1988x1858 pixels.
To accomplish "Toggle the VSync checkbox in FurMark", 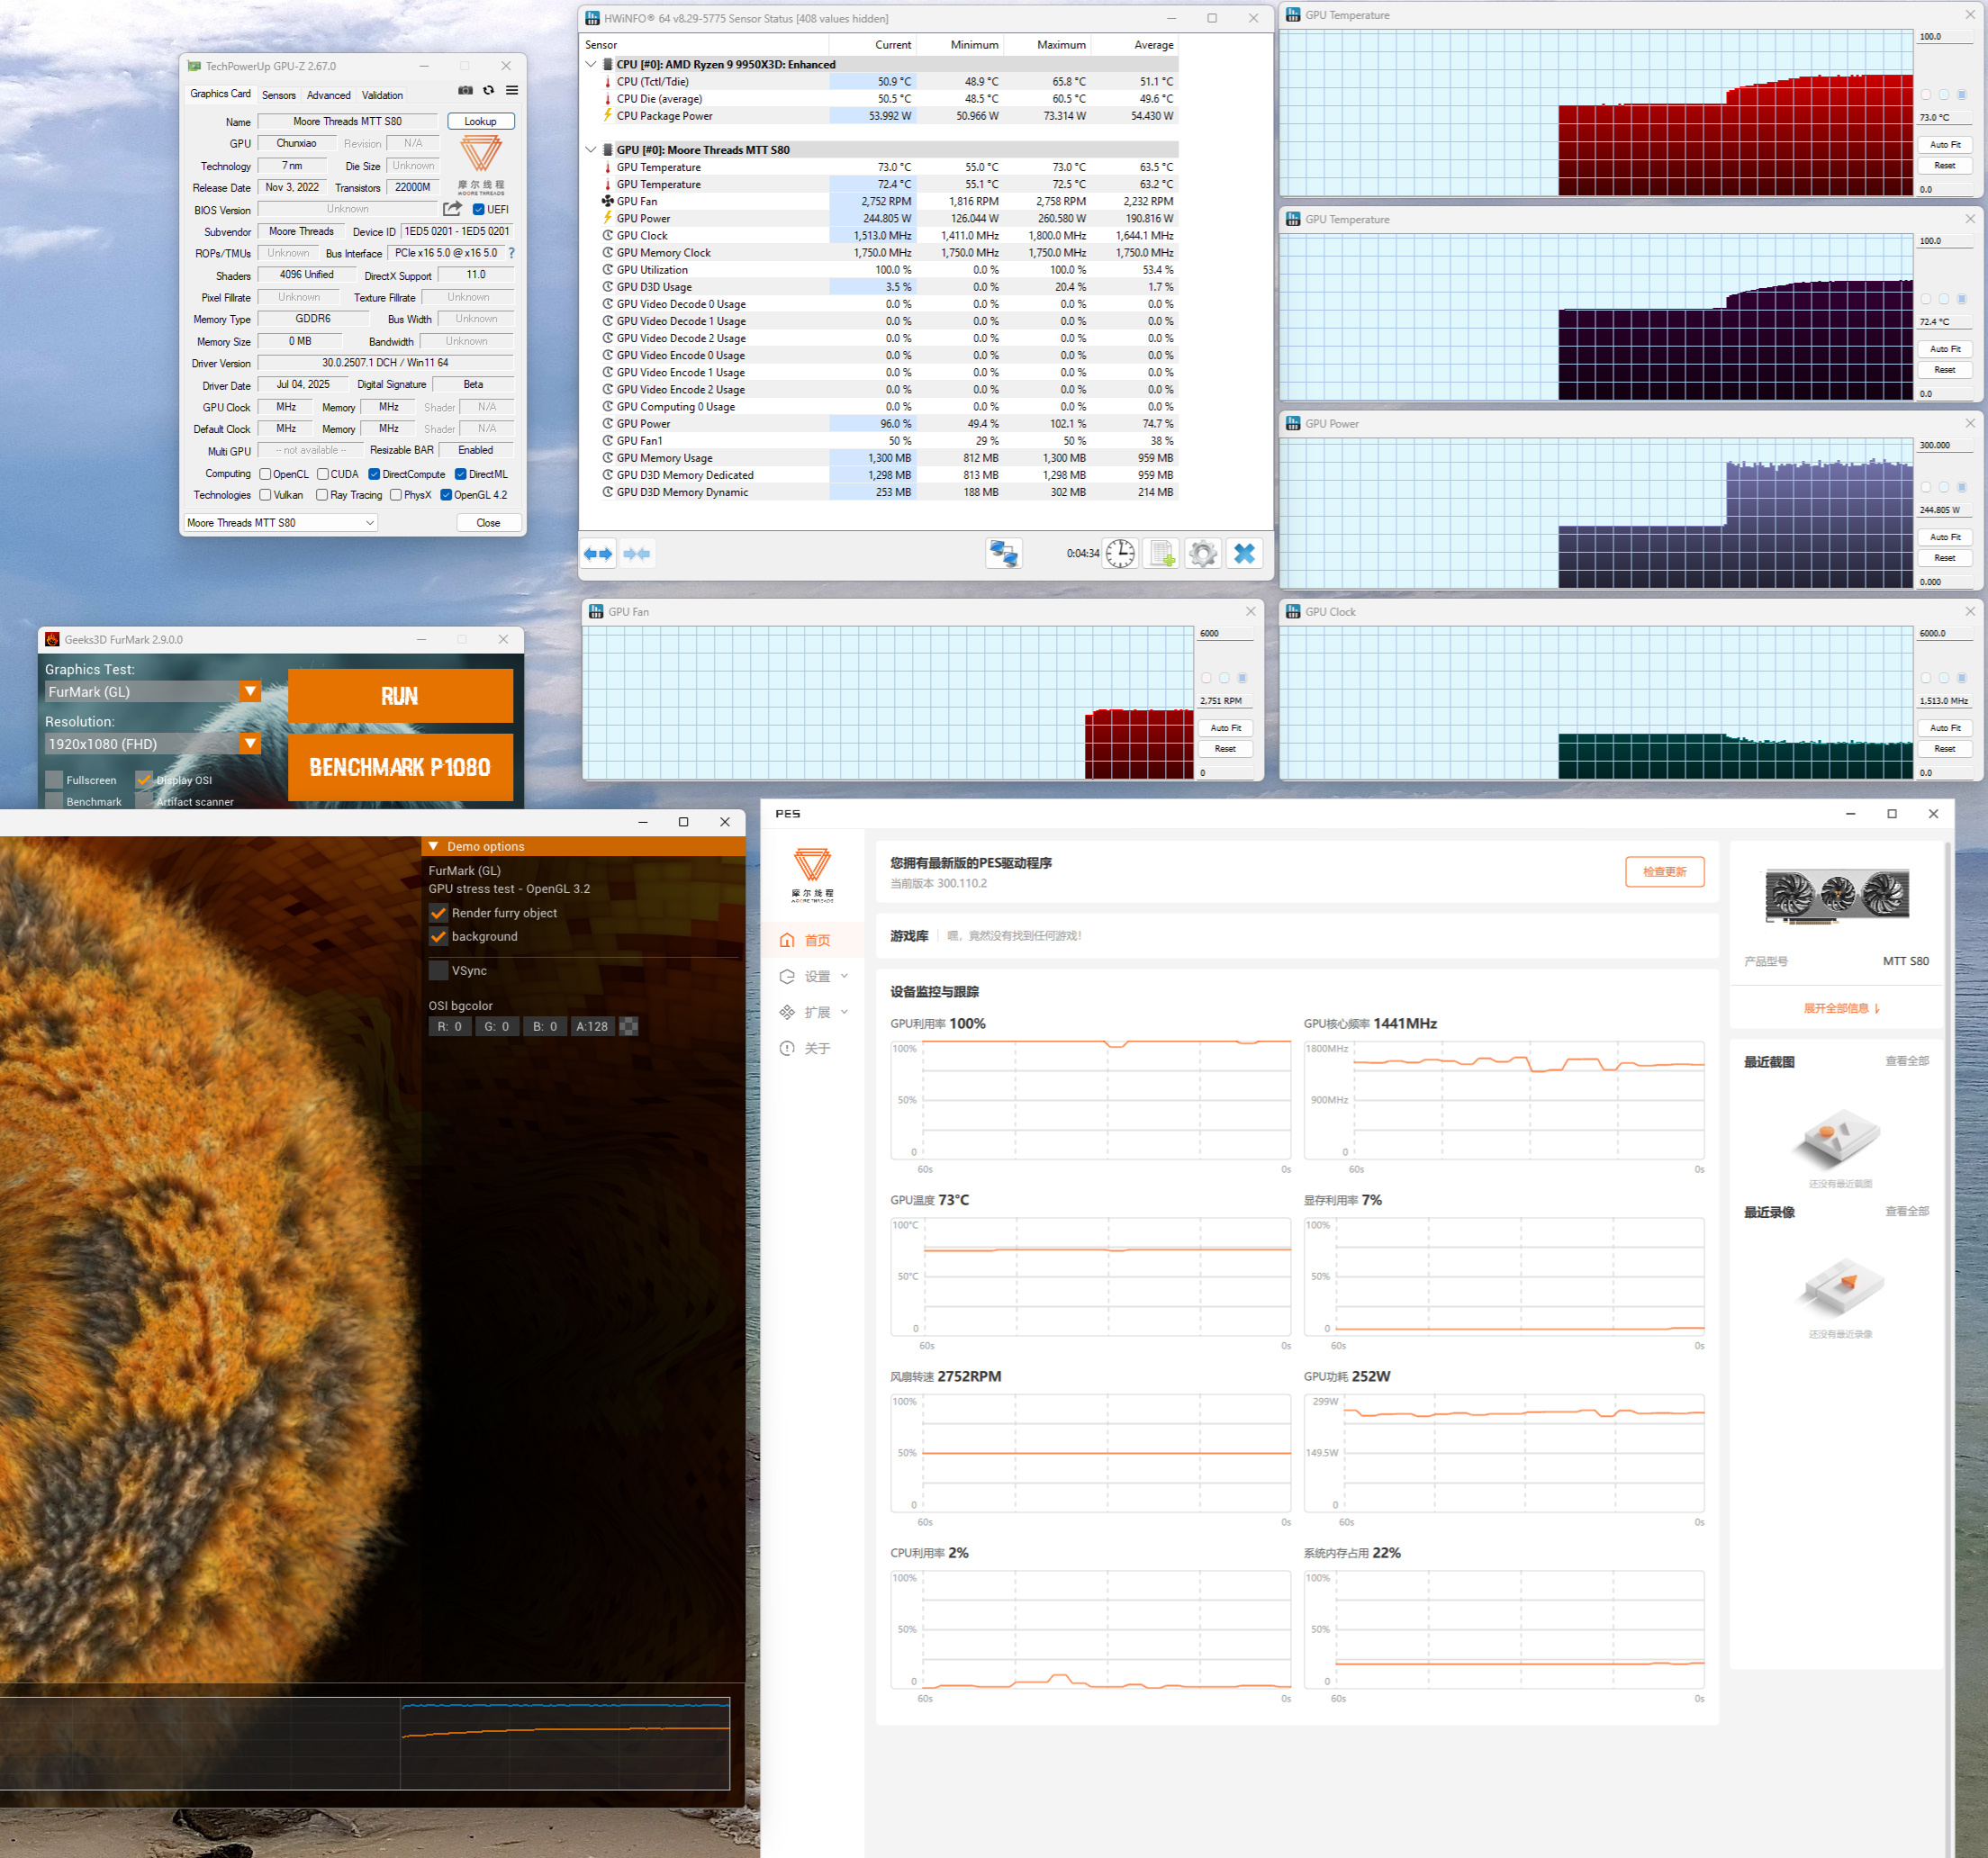I will [438, 971].
